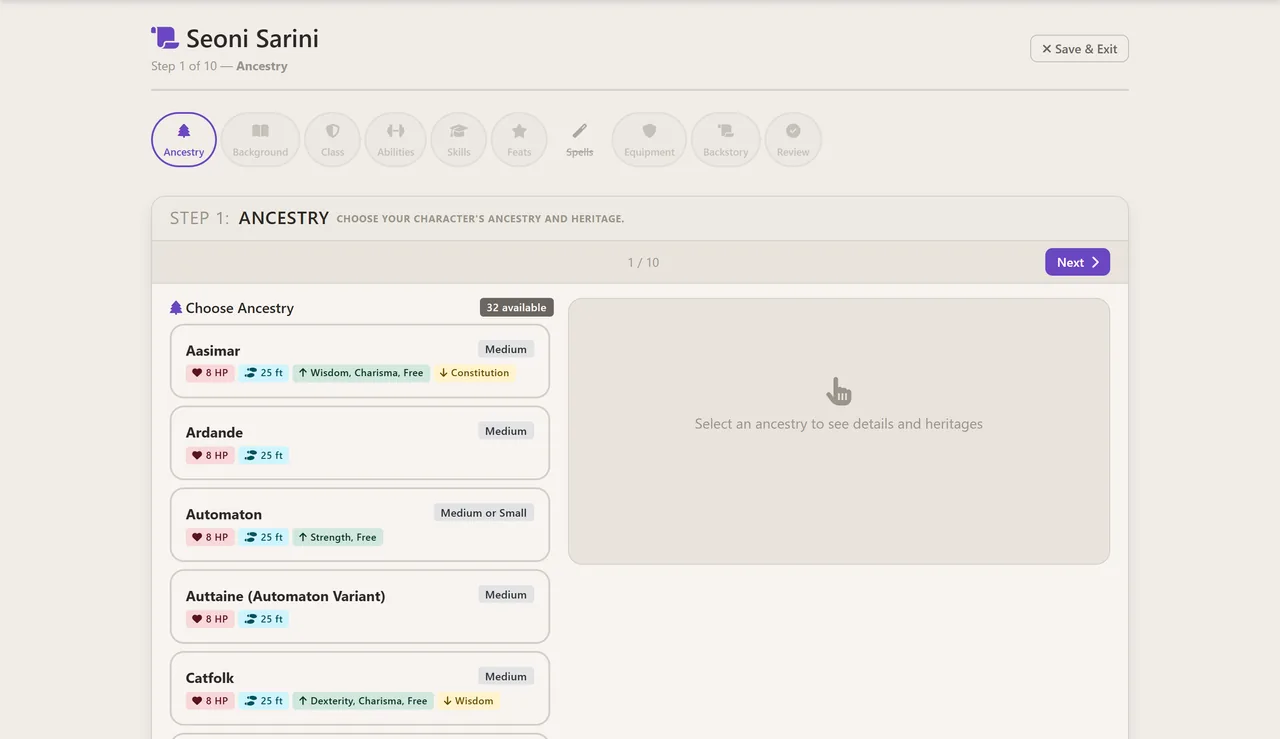Click Save & Exit
This screenshot has width=1280, height=739.
[x=1079, y=49]
